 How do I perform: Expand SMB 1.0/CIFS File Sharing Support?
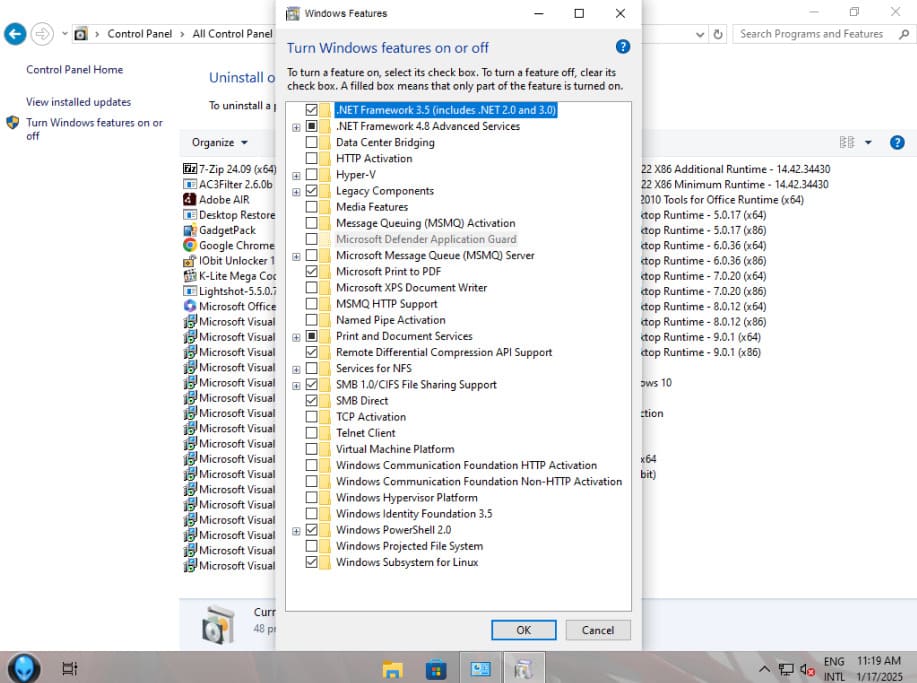(297, 385)
